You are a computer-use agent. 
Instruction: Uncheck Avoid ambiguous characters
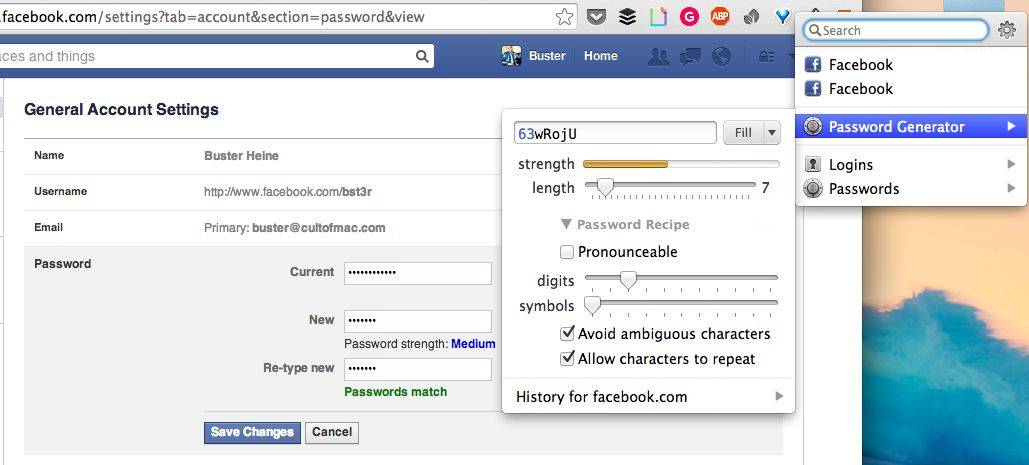tap(567, 334)
